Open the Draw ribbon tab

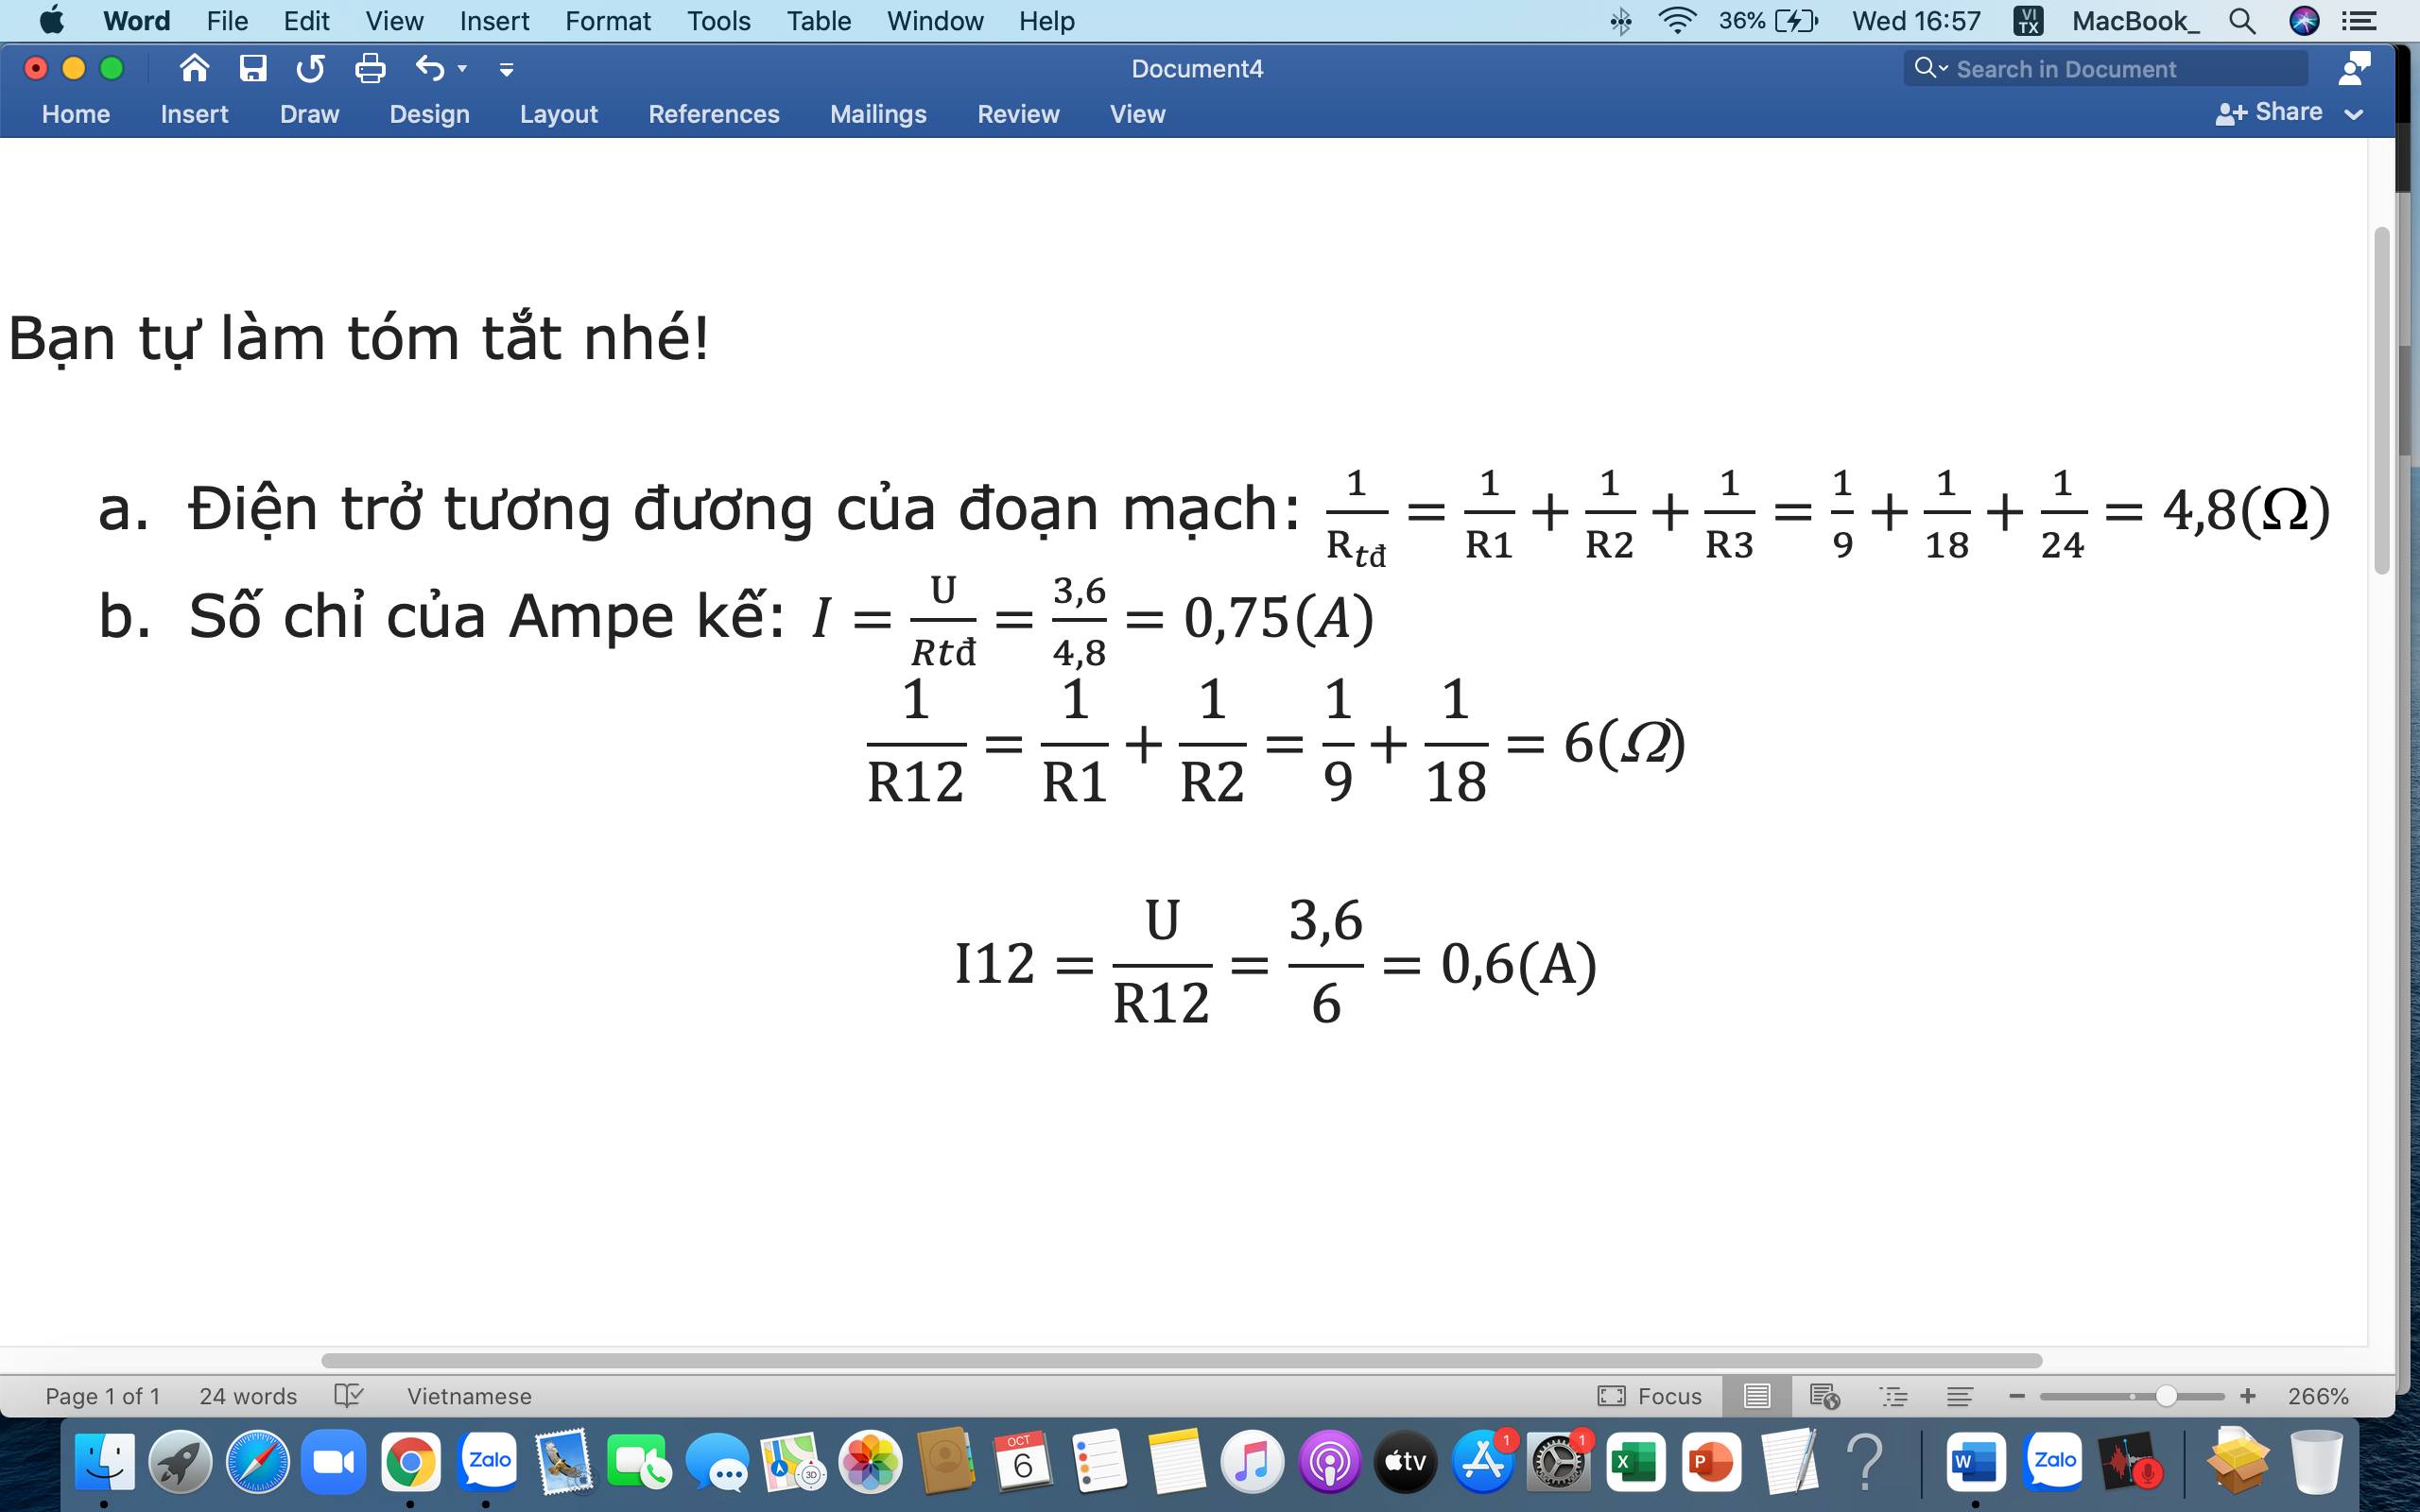[x=309, y=114]
